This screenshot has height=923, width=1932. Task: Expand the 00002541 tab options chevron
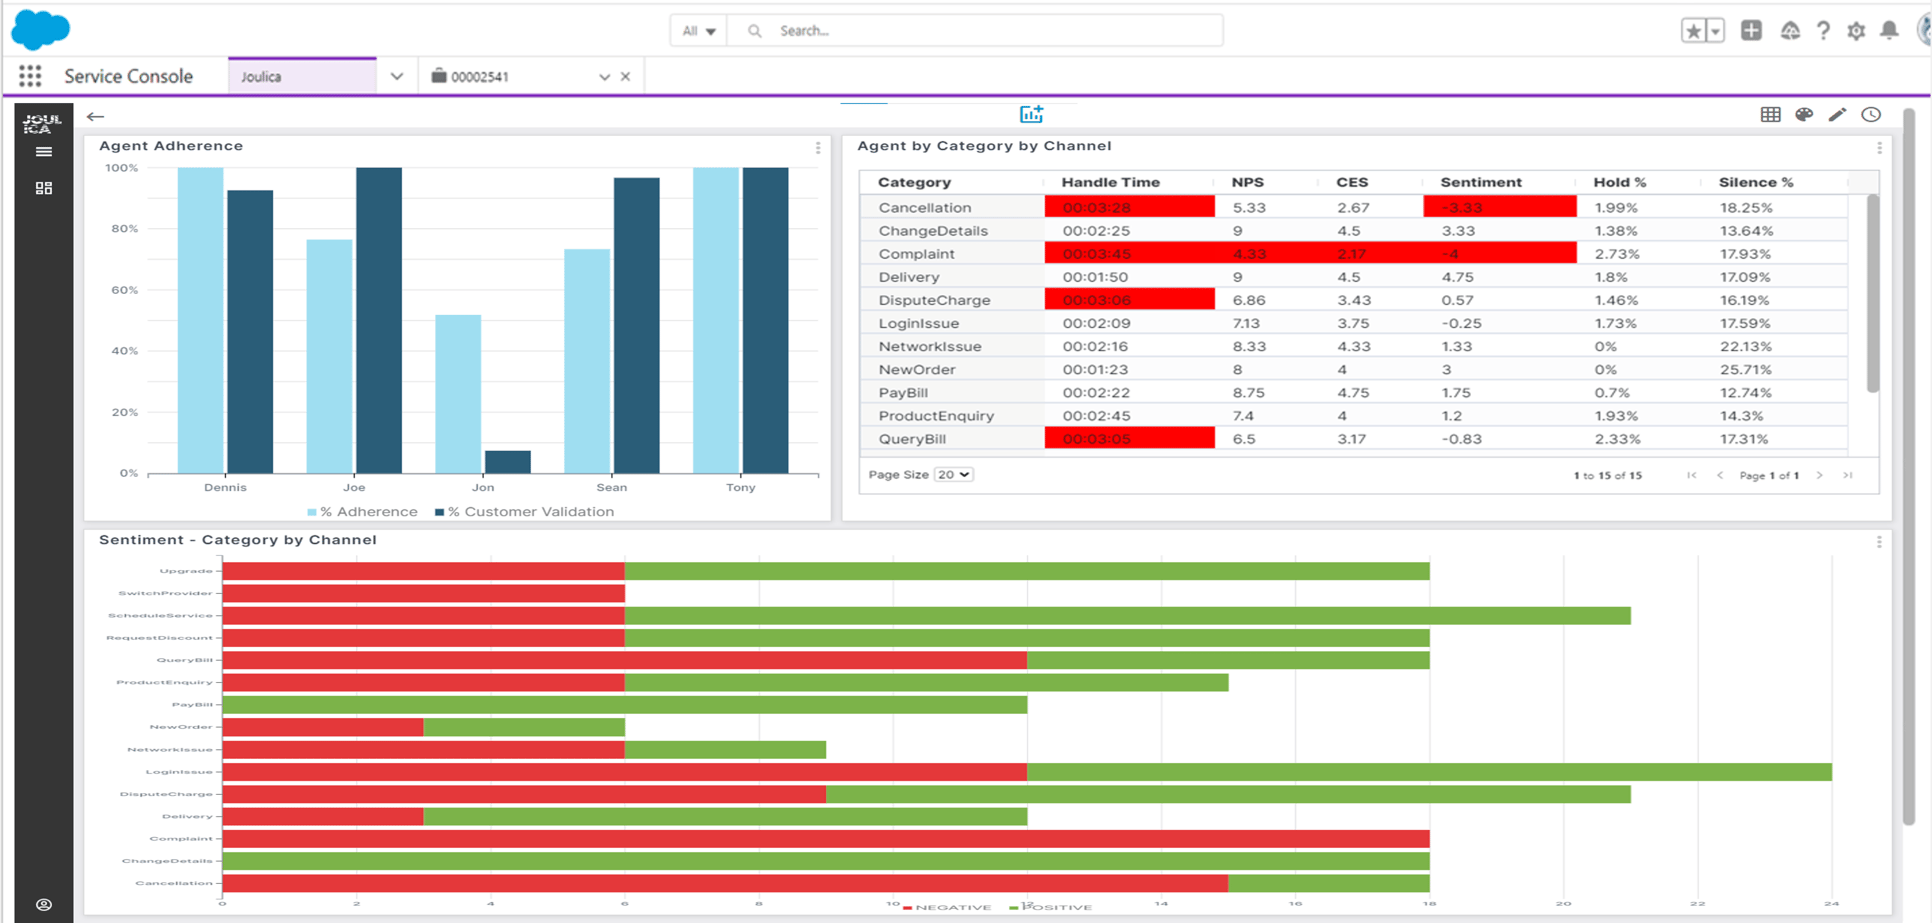pyautogui.click(x=604, y=77)
